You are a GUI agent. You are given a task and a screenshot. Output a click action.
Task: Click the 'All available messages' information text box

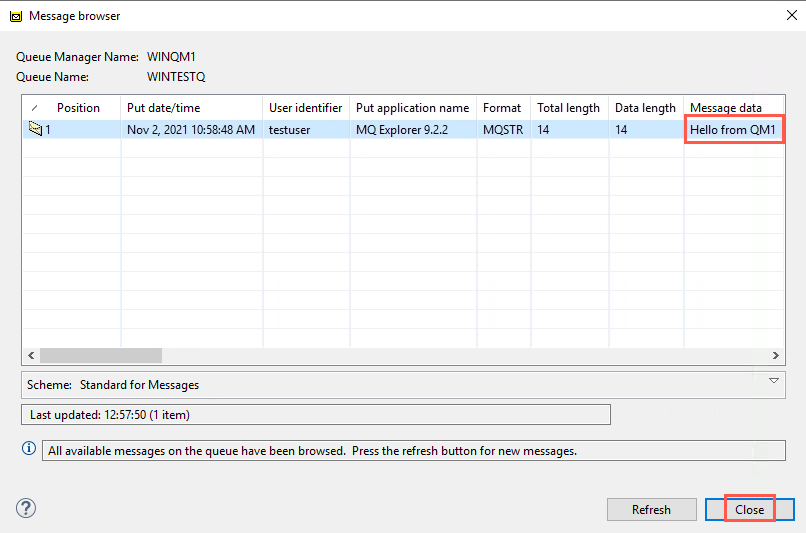tap(414, 451)
